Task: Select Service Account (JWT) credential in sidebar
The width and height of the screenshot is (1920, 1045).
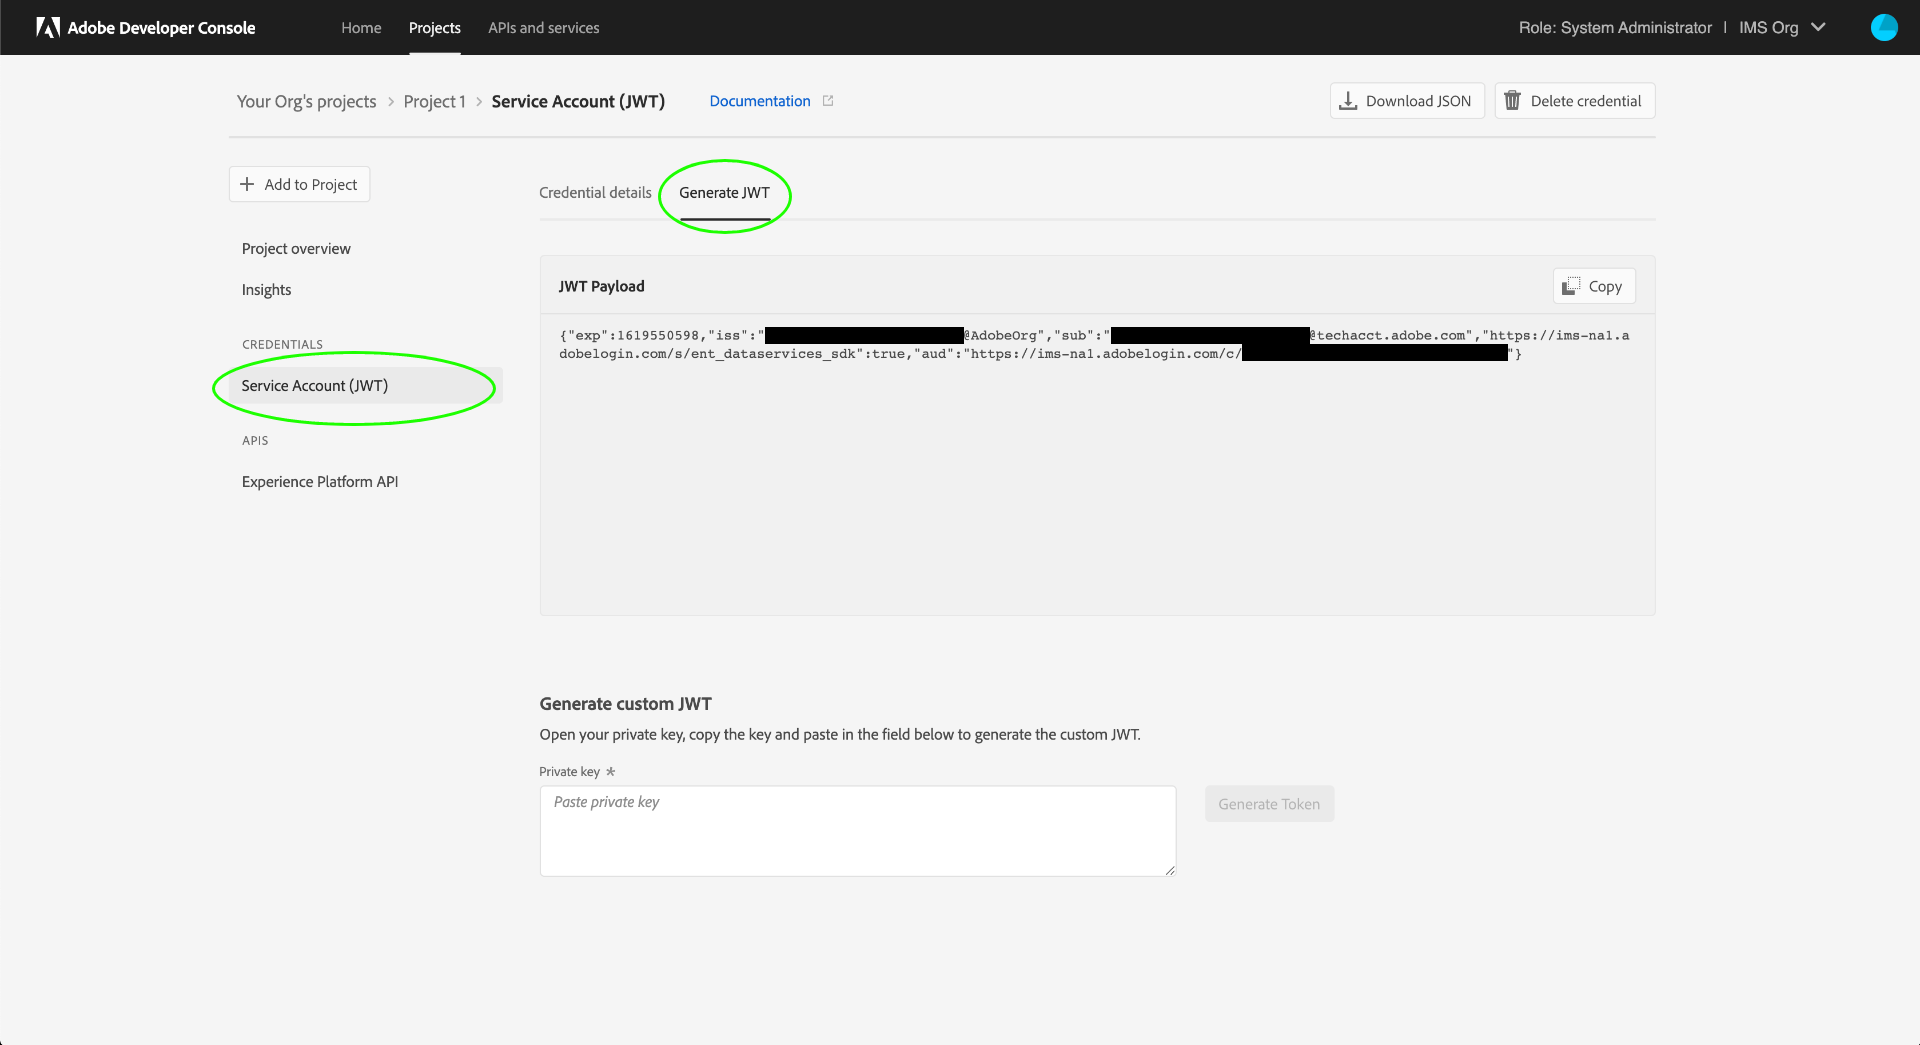Action: point(365,386)
